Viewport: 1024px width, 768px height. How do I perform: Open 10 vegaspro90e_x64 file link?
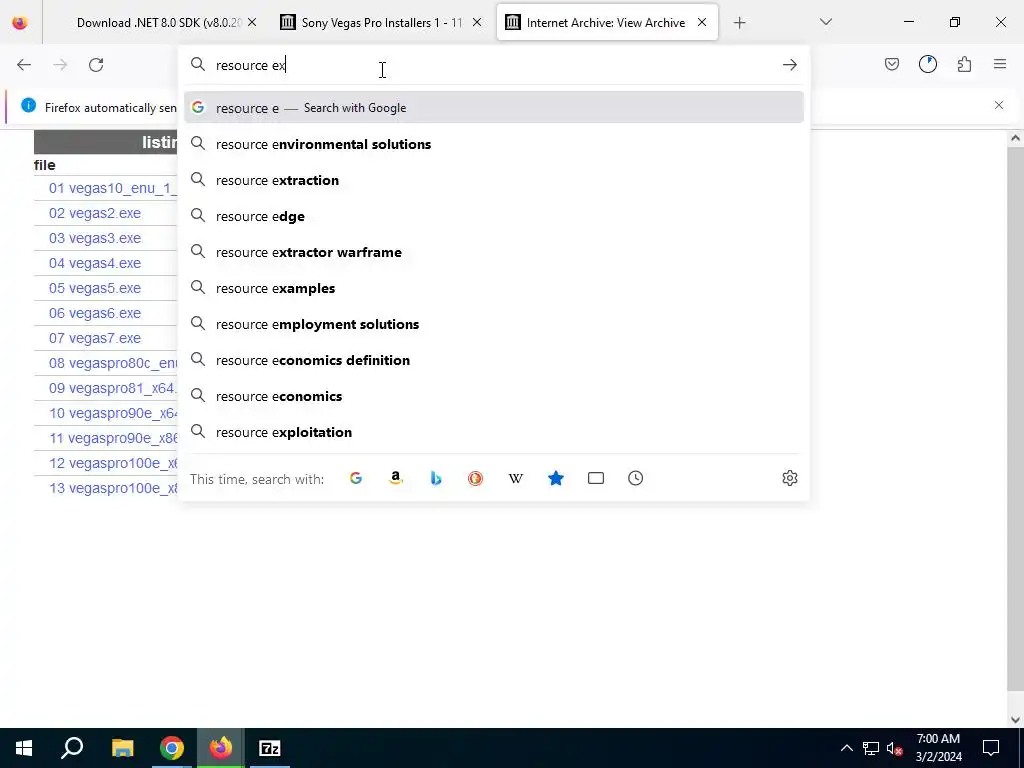(x=112, y=413)
